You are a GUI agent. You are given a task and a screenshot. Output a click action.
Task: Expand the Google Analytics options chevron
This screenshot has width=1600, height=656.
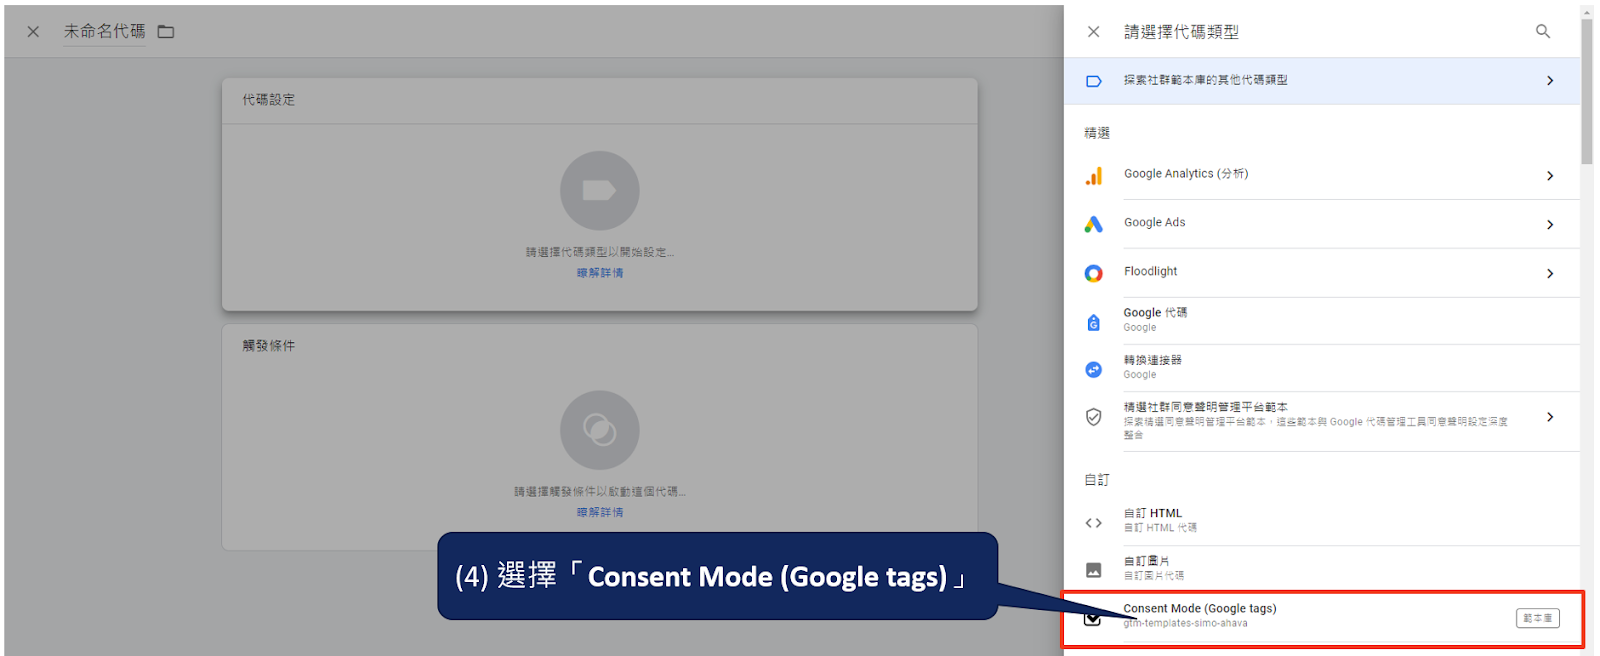click(1550, 176)
